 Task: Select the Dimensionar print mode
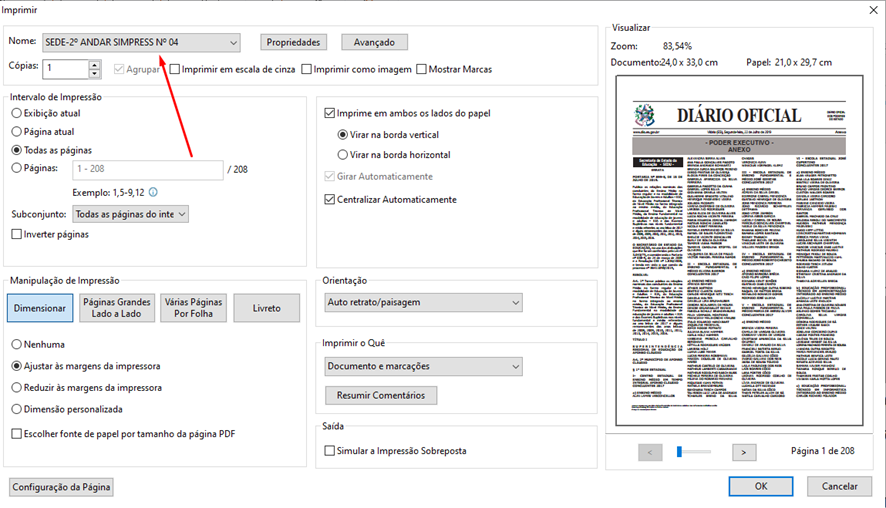(x=40, y=308)
